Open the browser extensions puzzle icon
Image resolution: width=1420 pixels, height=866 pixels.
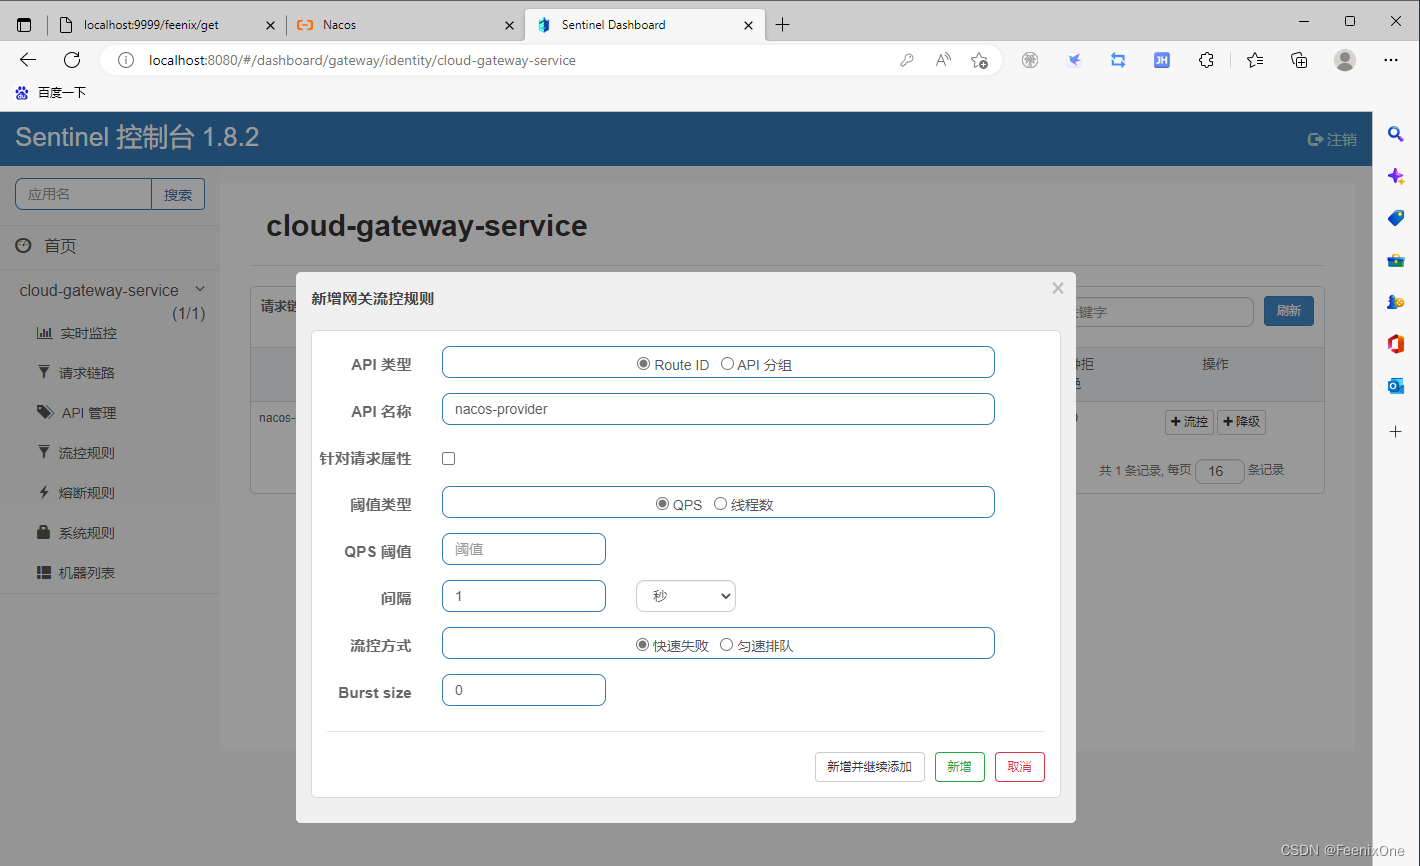(x=1206, y=60)
